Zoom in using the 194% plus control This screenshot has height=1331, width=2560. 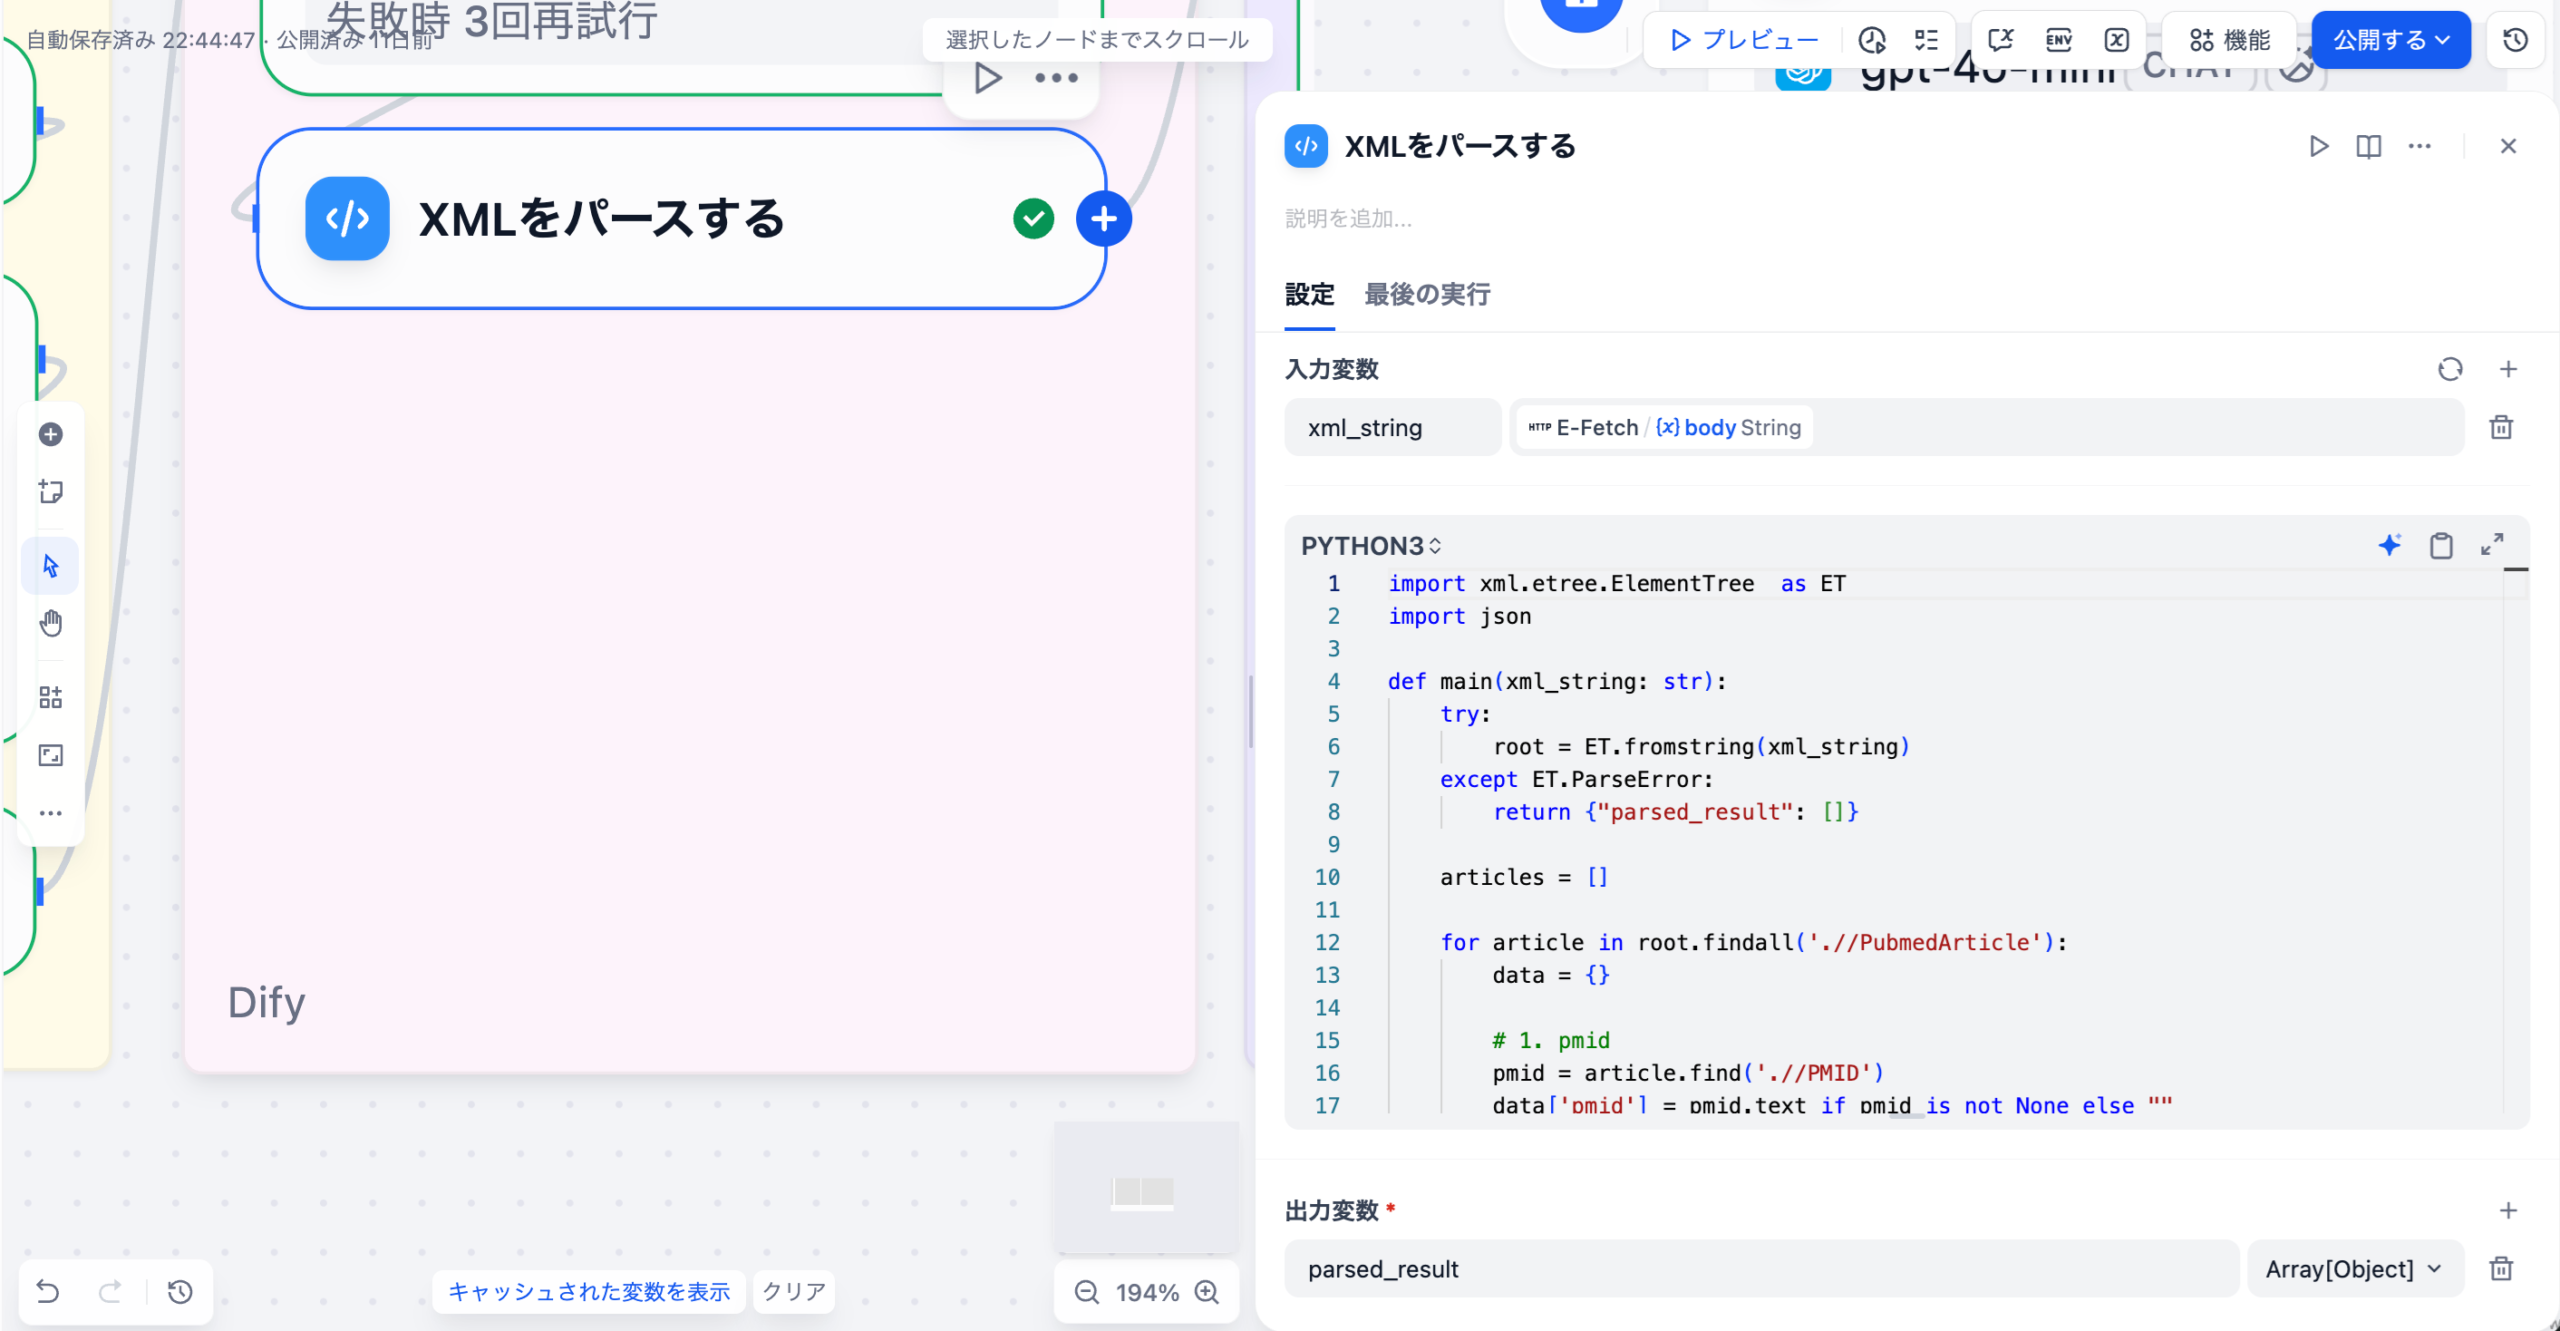tap(1208, 1292)
